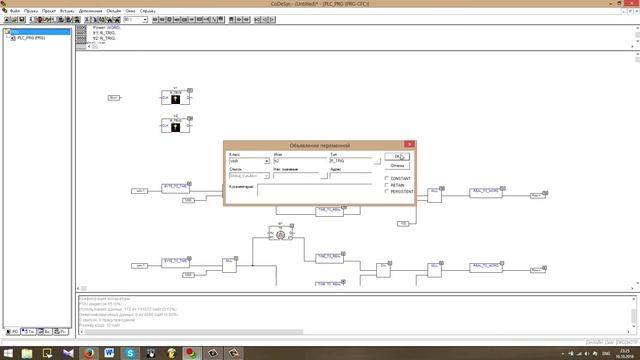The image size is (640, 360).
Task: Select the v1 R_TRIG block on the canvas
Action: click(x=176, y=97)
